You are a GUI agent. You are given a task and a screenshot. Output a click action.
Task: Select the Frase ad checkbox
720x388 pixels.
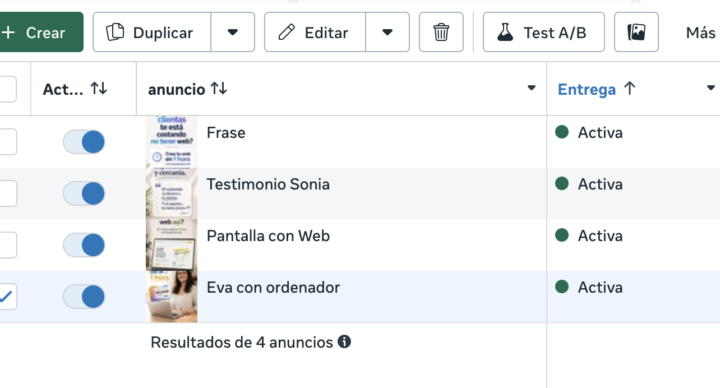click(x=7, y=142)
